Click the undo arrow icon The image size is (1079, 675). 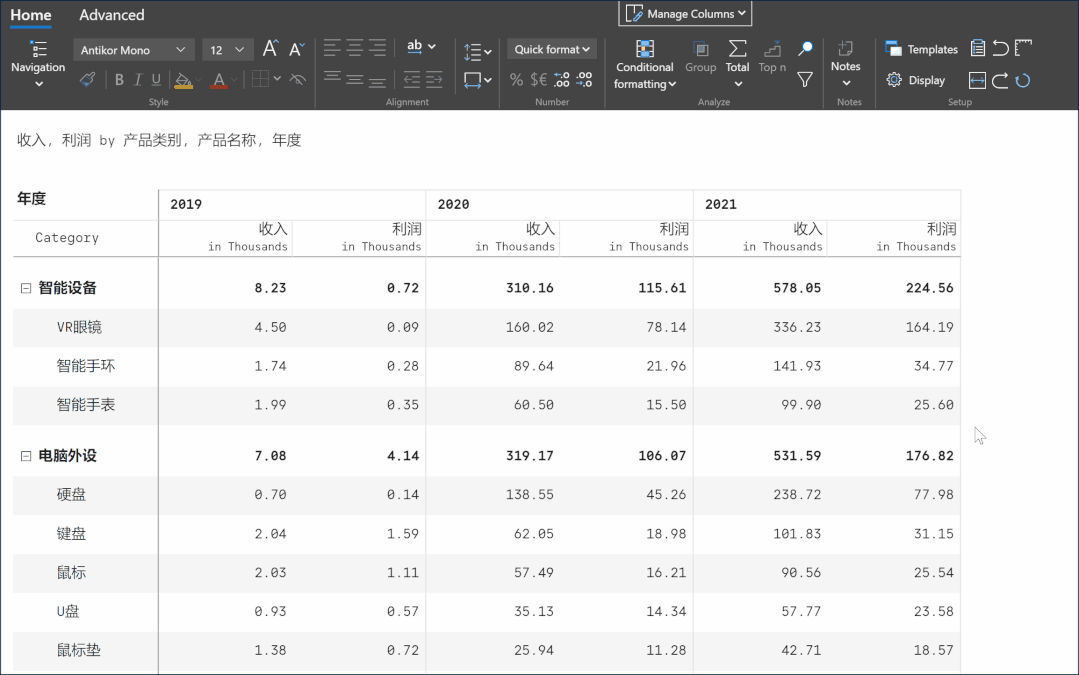(1001, 48)
